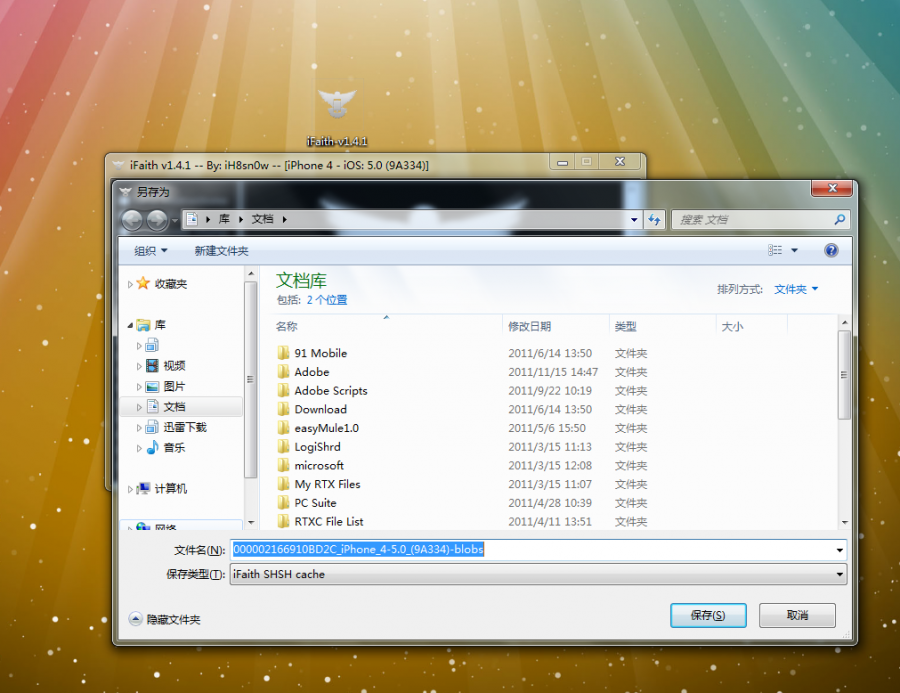Viewport: 900px width, 693px height.
Task: Open the 文件夹 arrange-by dropdown
Action: coord(796,289)
